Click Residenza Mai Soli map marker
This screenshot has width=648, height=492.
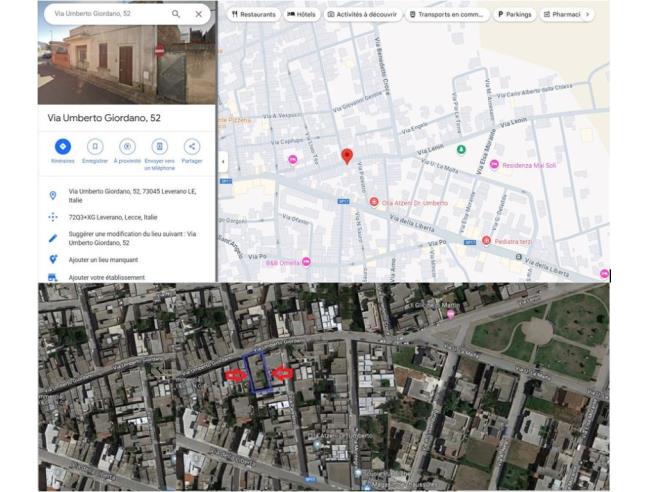[x=493, y=165]
